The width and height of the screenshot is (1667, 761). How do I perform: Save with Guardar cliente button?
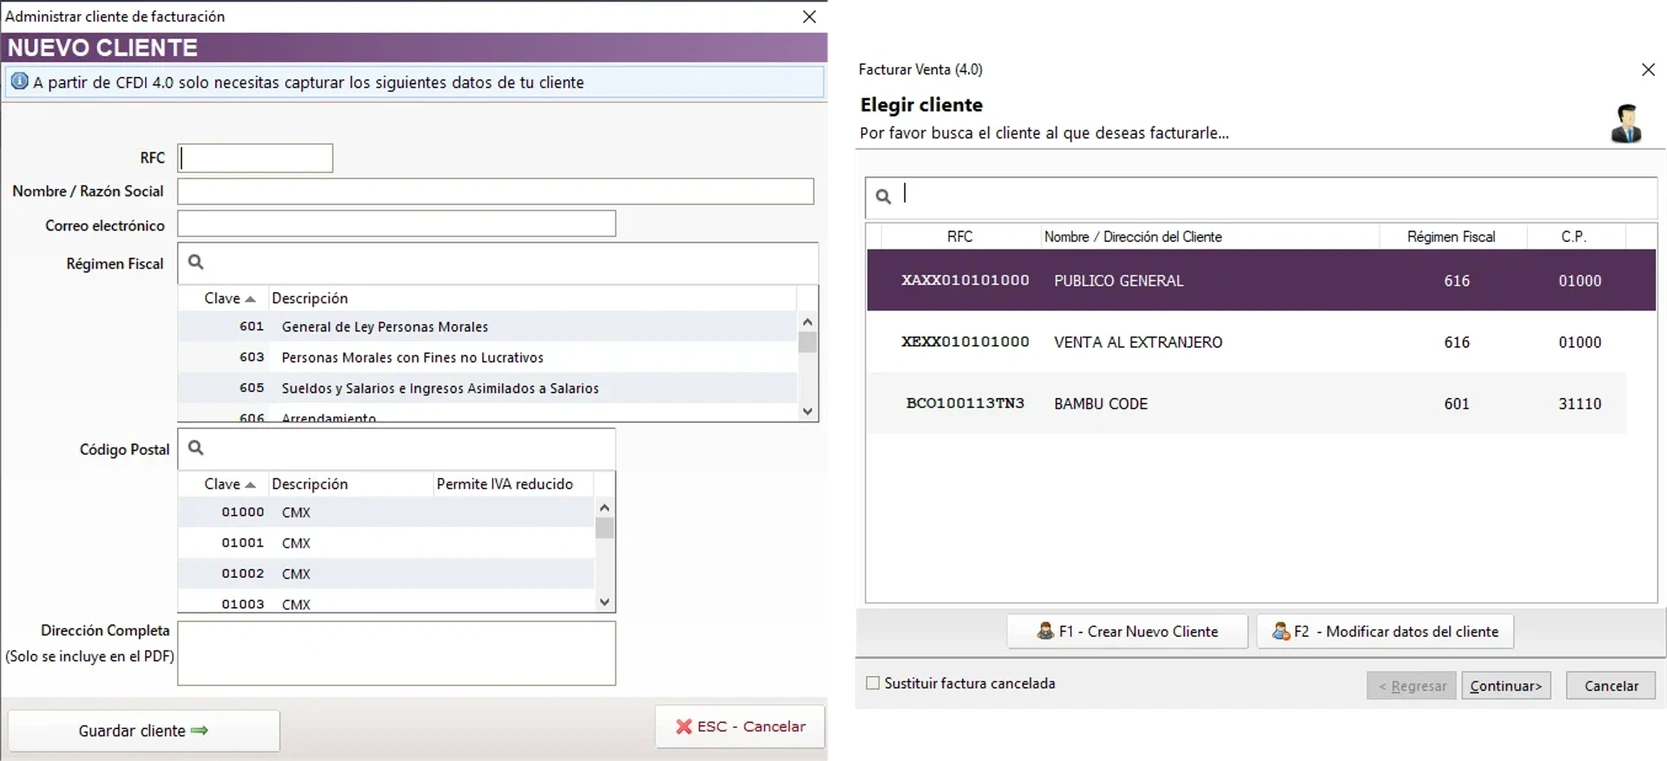[x=144, y=731]
